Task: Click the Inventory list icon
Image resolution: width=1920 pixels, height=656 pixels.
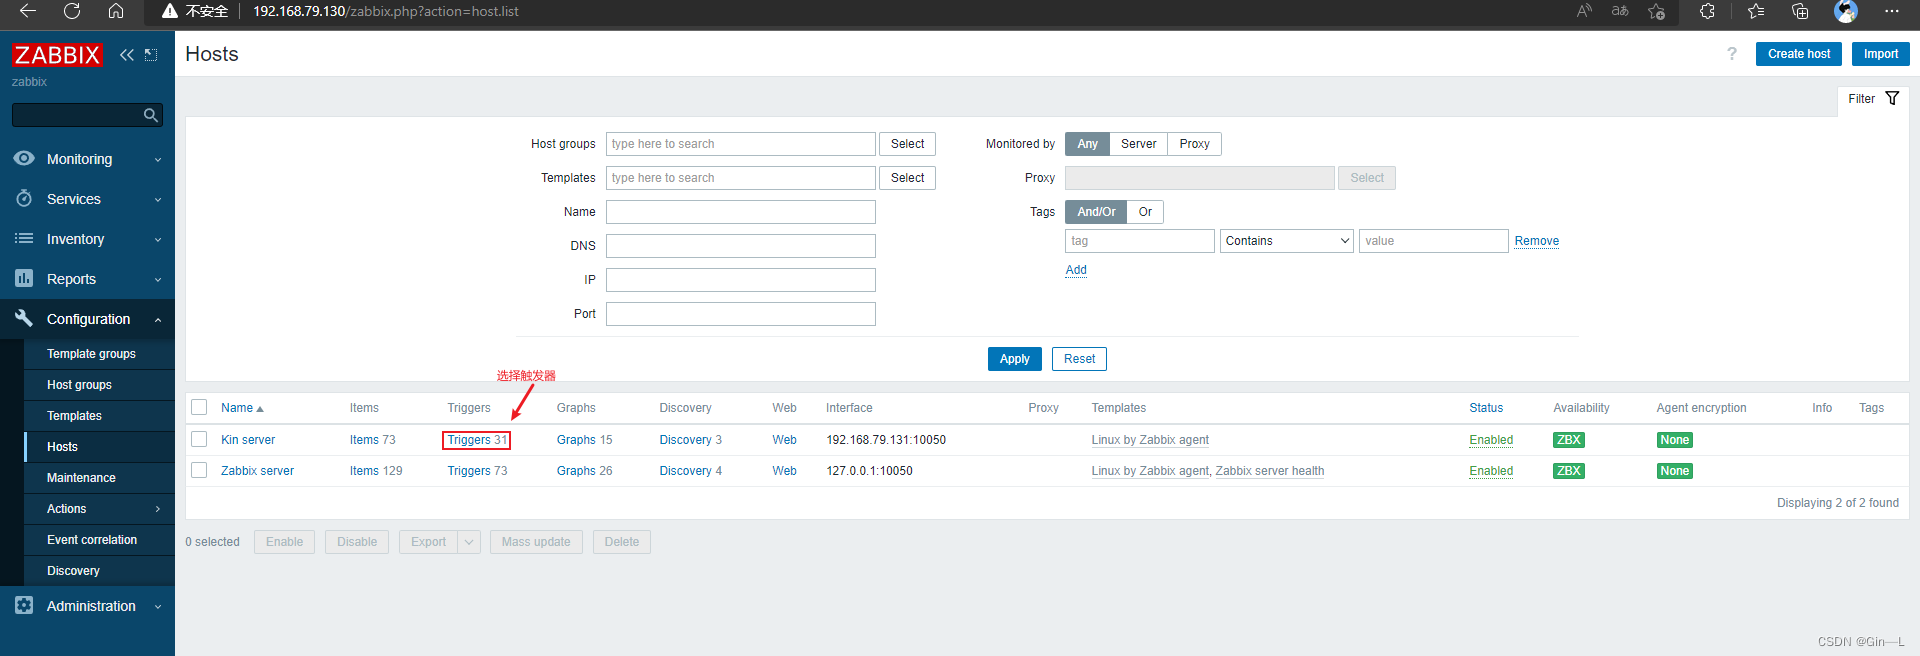Action: tap(24, 238)
